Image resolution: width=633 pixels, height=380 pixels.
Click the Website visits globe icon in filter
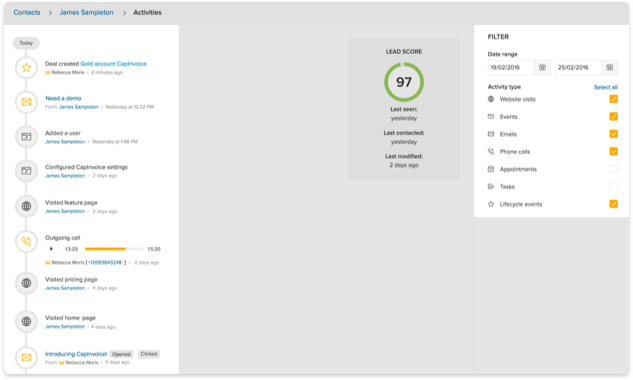(491, 99)
